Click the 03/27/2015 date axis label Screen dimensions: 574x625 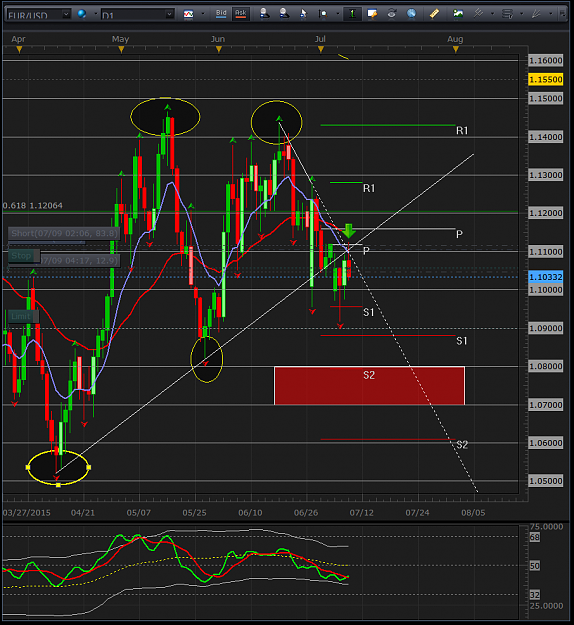pyautogui.click(x=27, y=513)
